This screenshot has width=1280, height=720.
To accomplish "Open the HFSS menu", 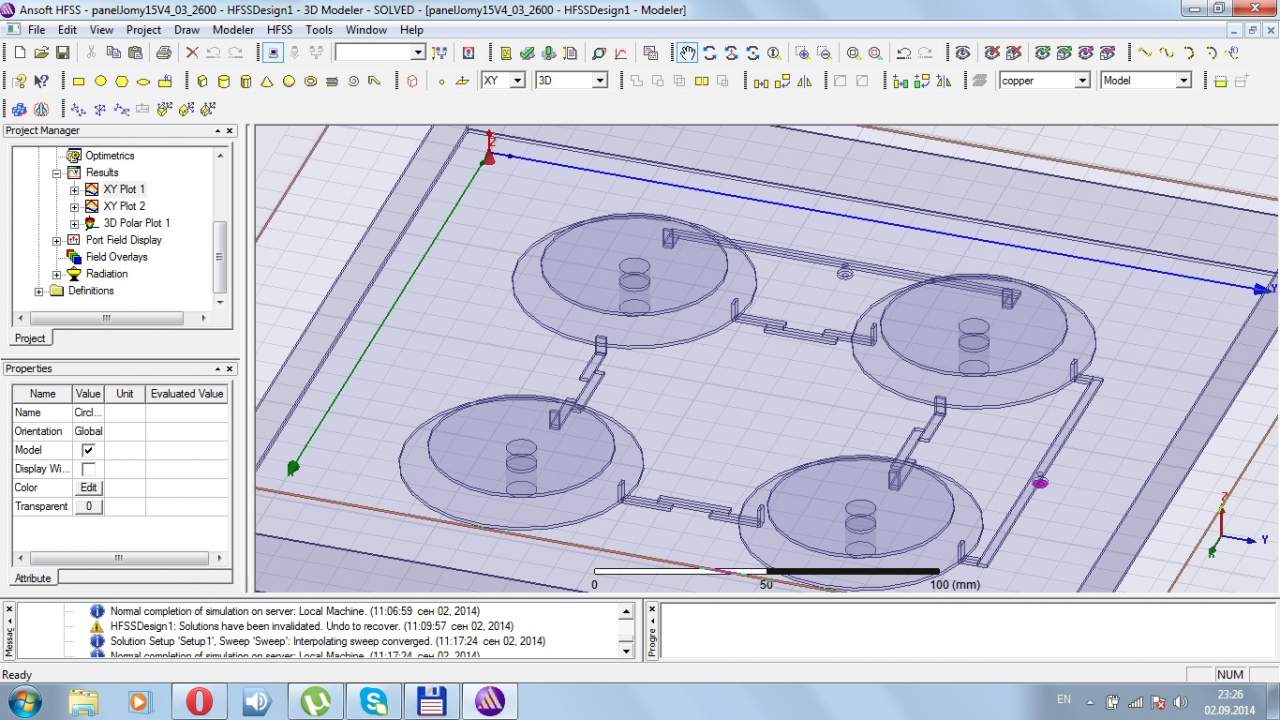I will coord(280,30).
